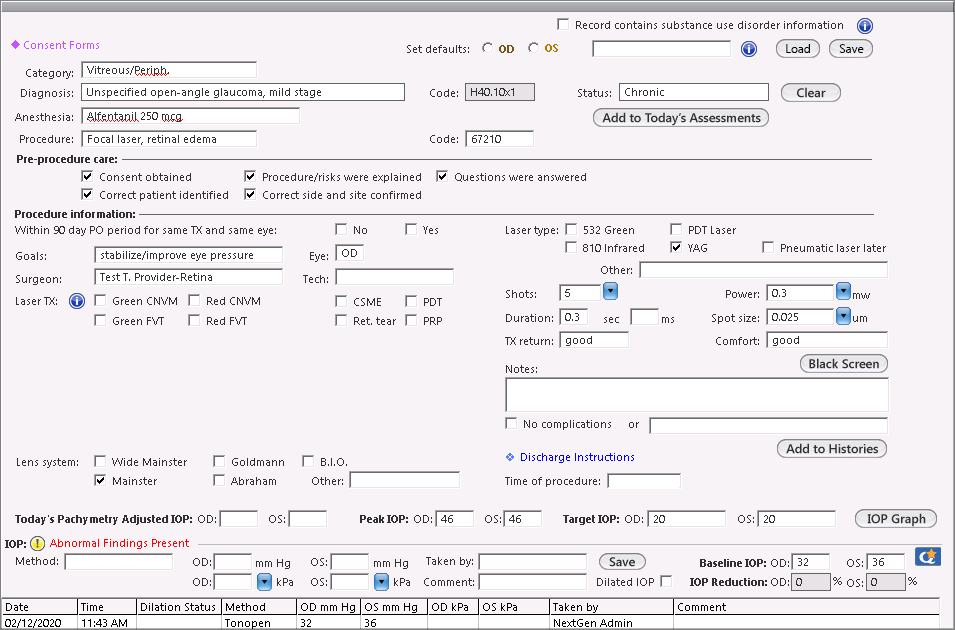Click the yellow IOP abnormal findings alert icon
Screen dimensions: 955x630
37,543
